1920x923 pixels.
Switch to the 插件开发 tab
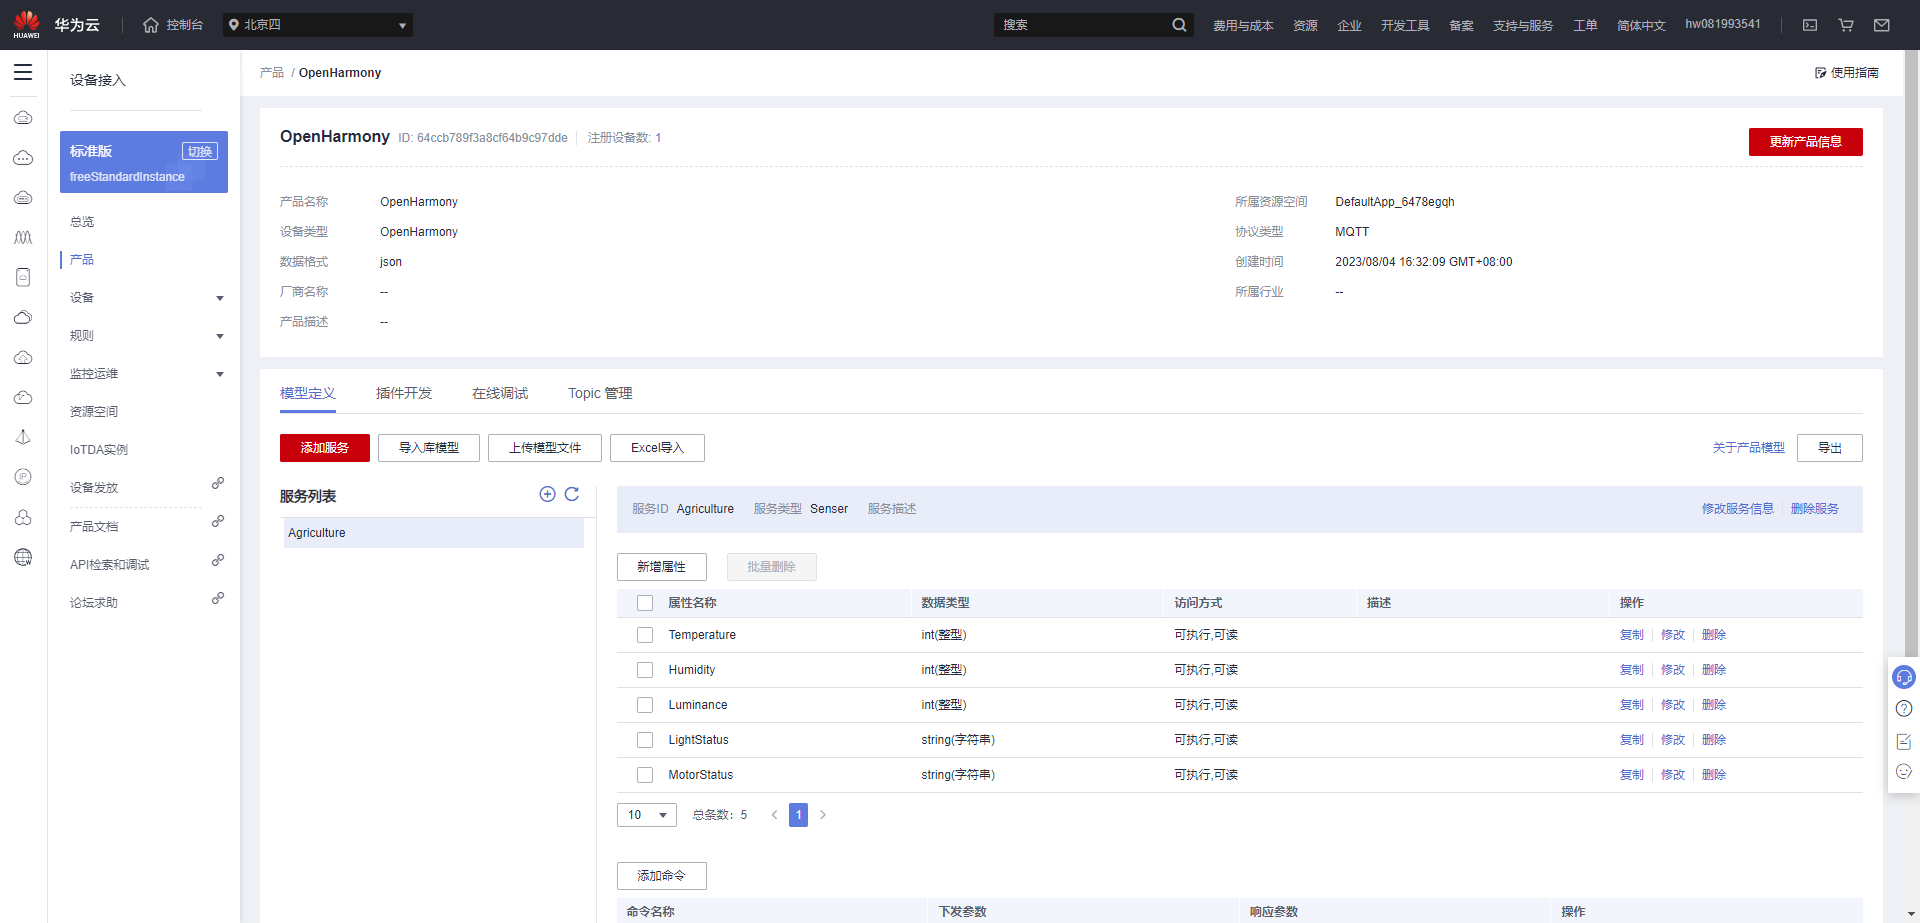coord(404,393)
